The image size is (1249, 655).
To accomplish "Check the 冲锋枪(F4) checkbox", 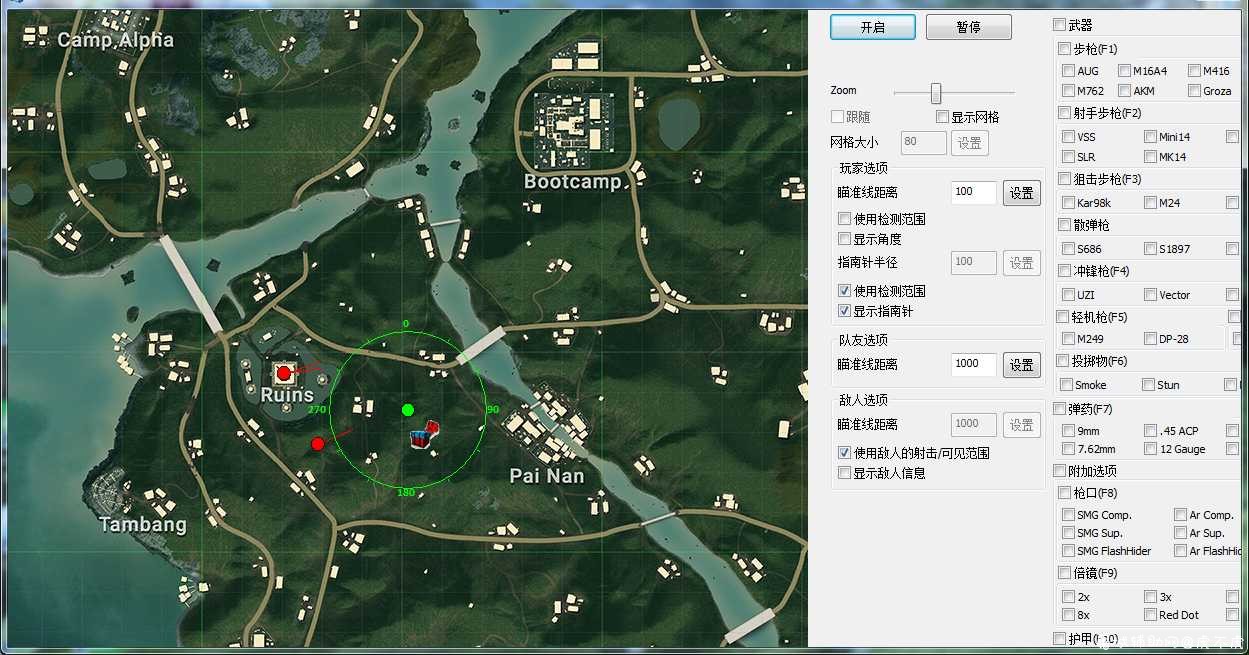I will pos(1064,271).
